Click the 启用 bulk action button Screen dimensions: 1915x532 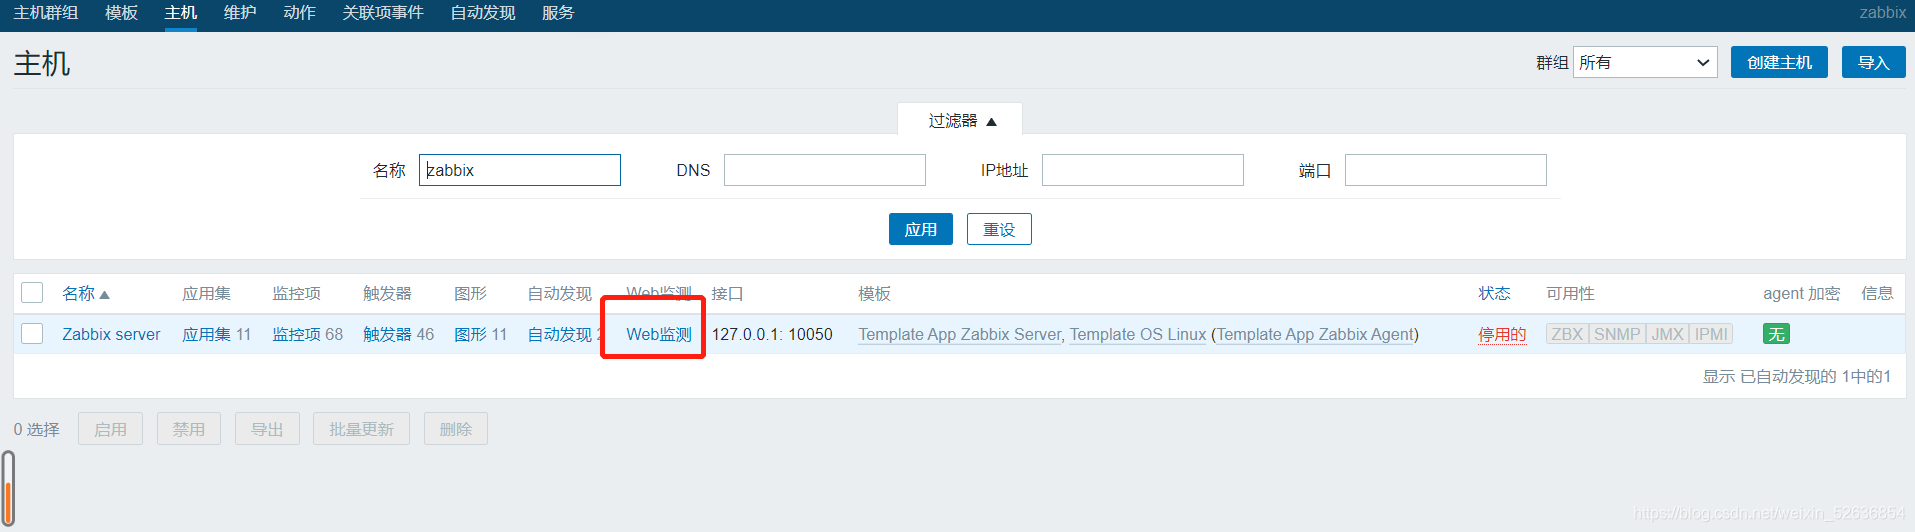click(110, 429)
